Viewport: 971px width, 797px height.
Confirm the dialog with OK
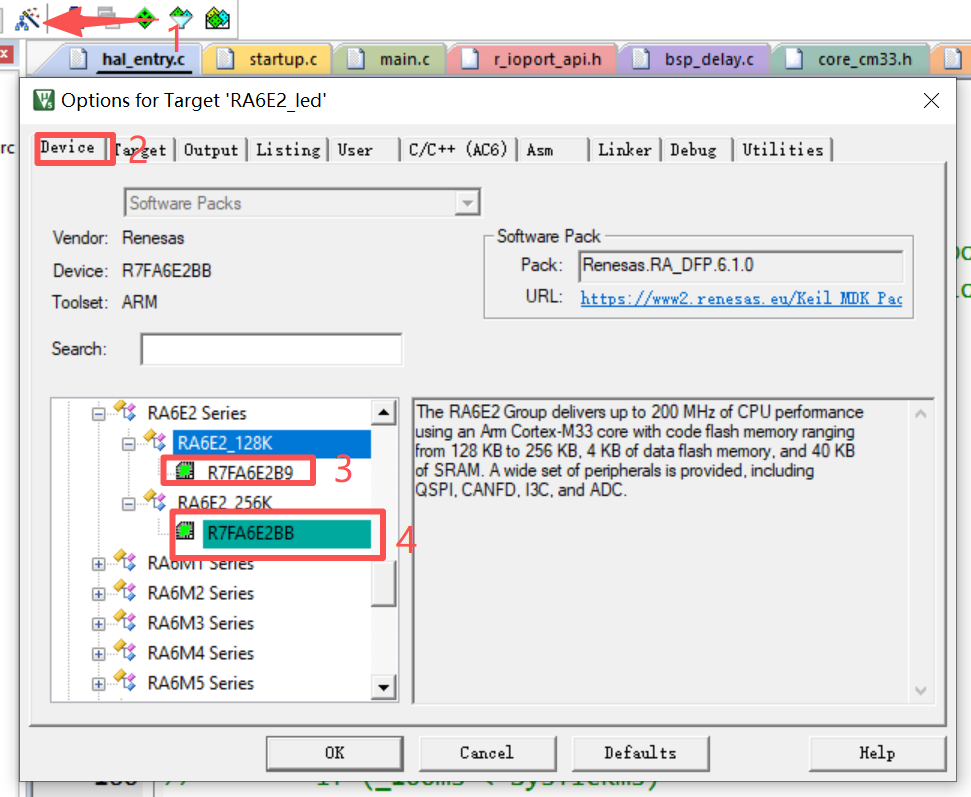click(334, 753)
